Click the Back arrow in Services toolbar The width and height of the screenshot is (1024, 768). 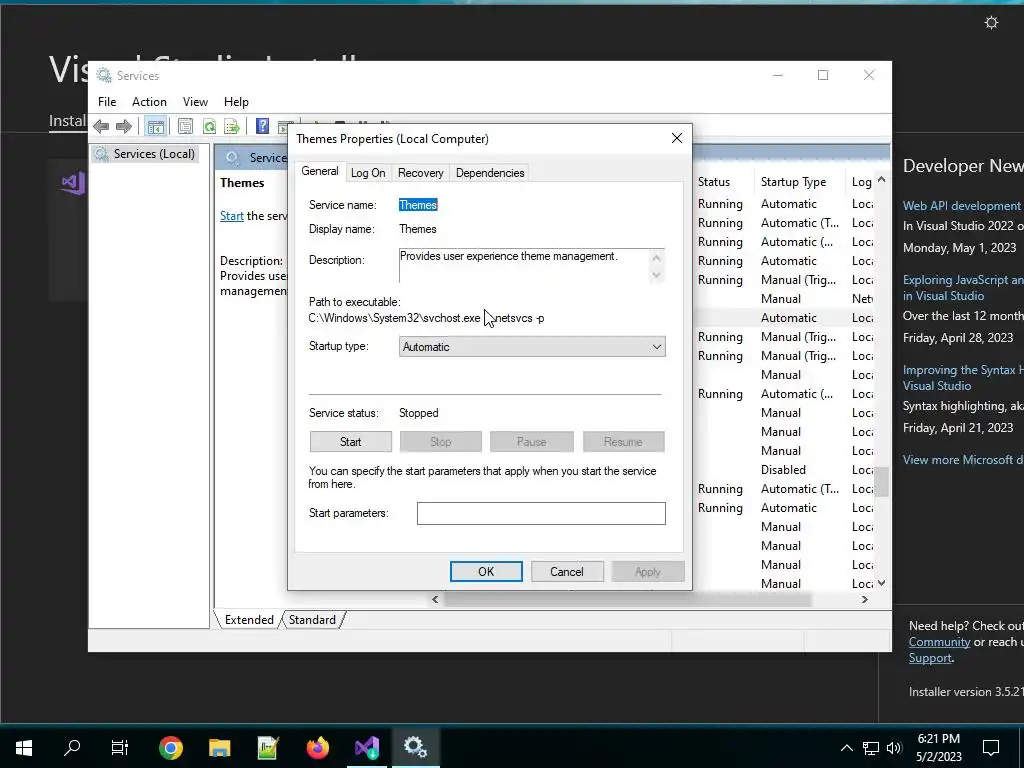[x=101, y=126]
